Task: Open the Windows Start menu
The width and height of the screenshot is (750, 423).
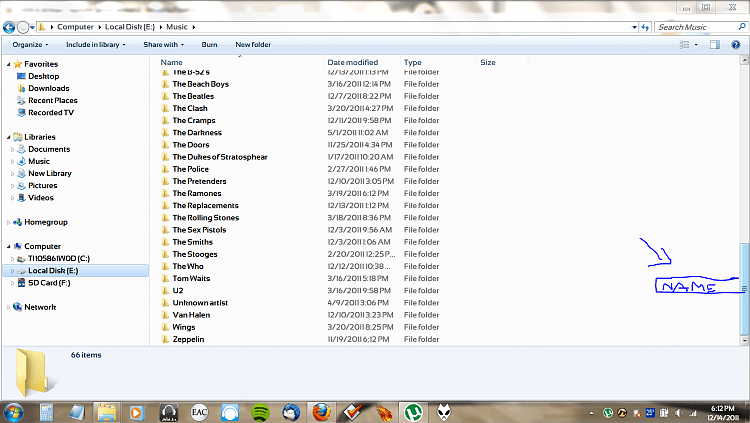Action: point(13,412)
